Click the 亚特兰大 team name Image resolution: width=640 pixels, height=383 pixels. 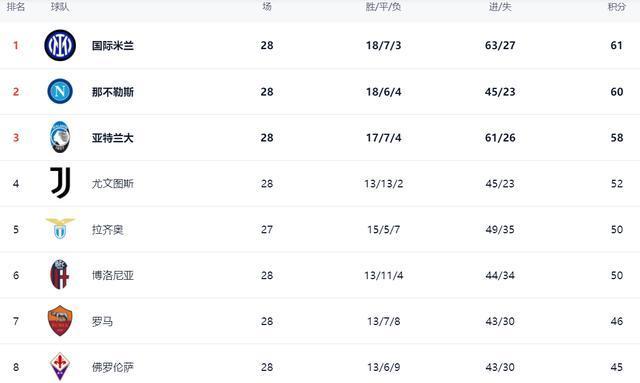113,138
